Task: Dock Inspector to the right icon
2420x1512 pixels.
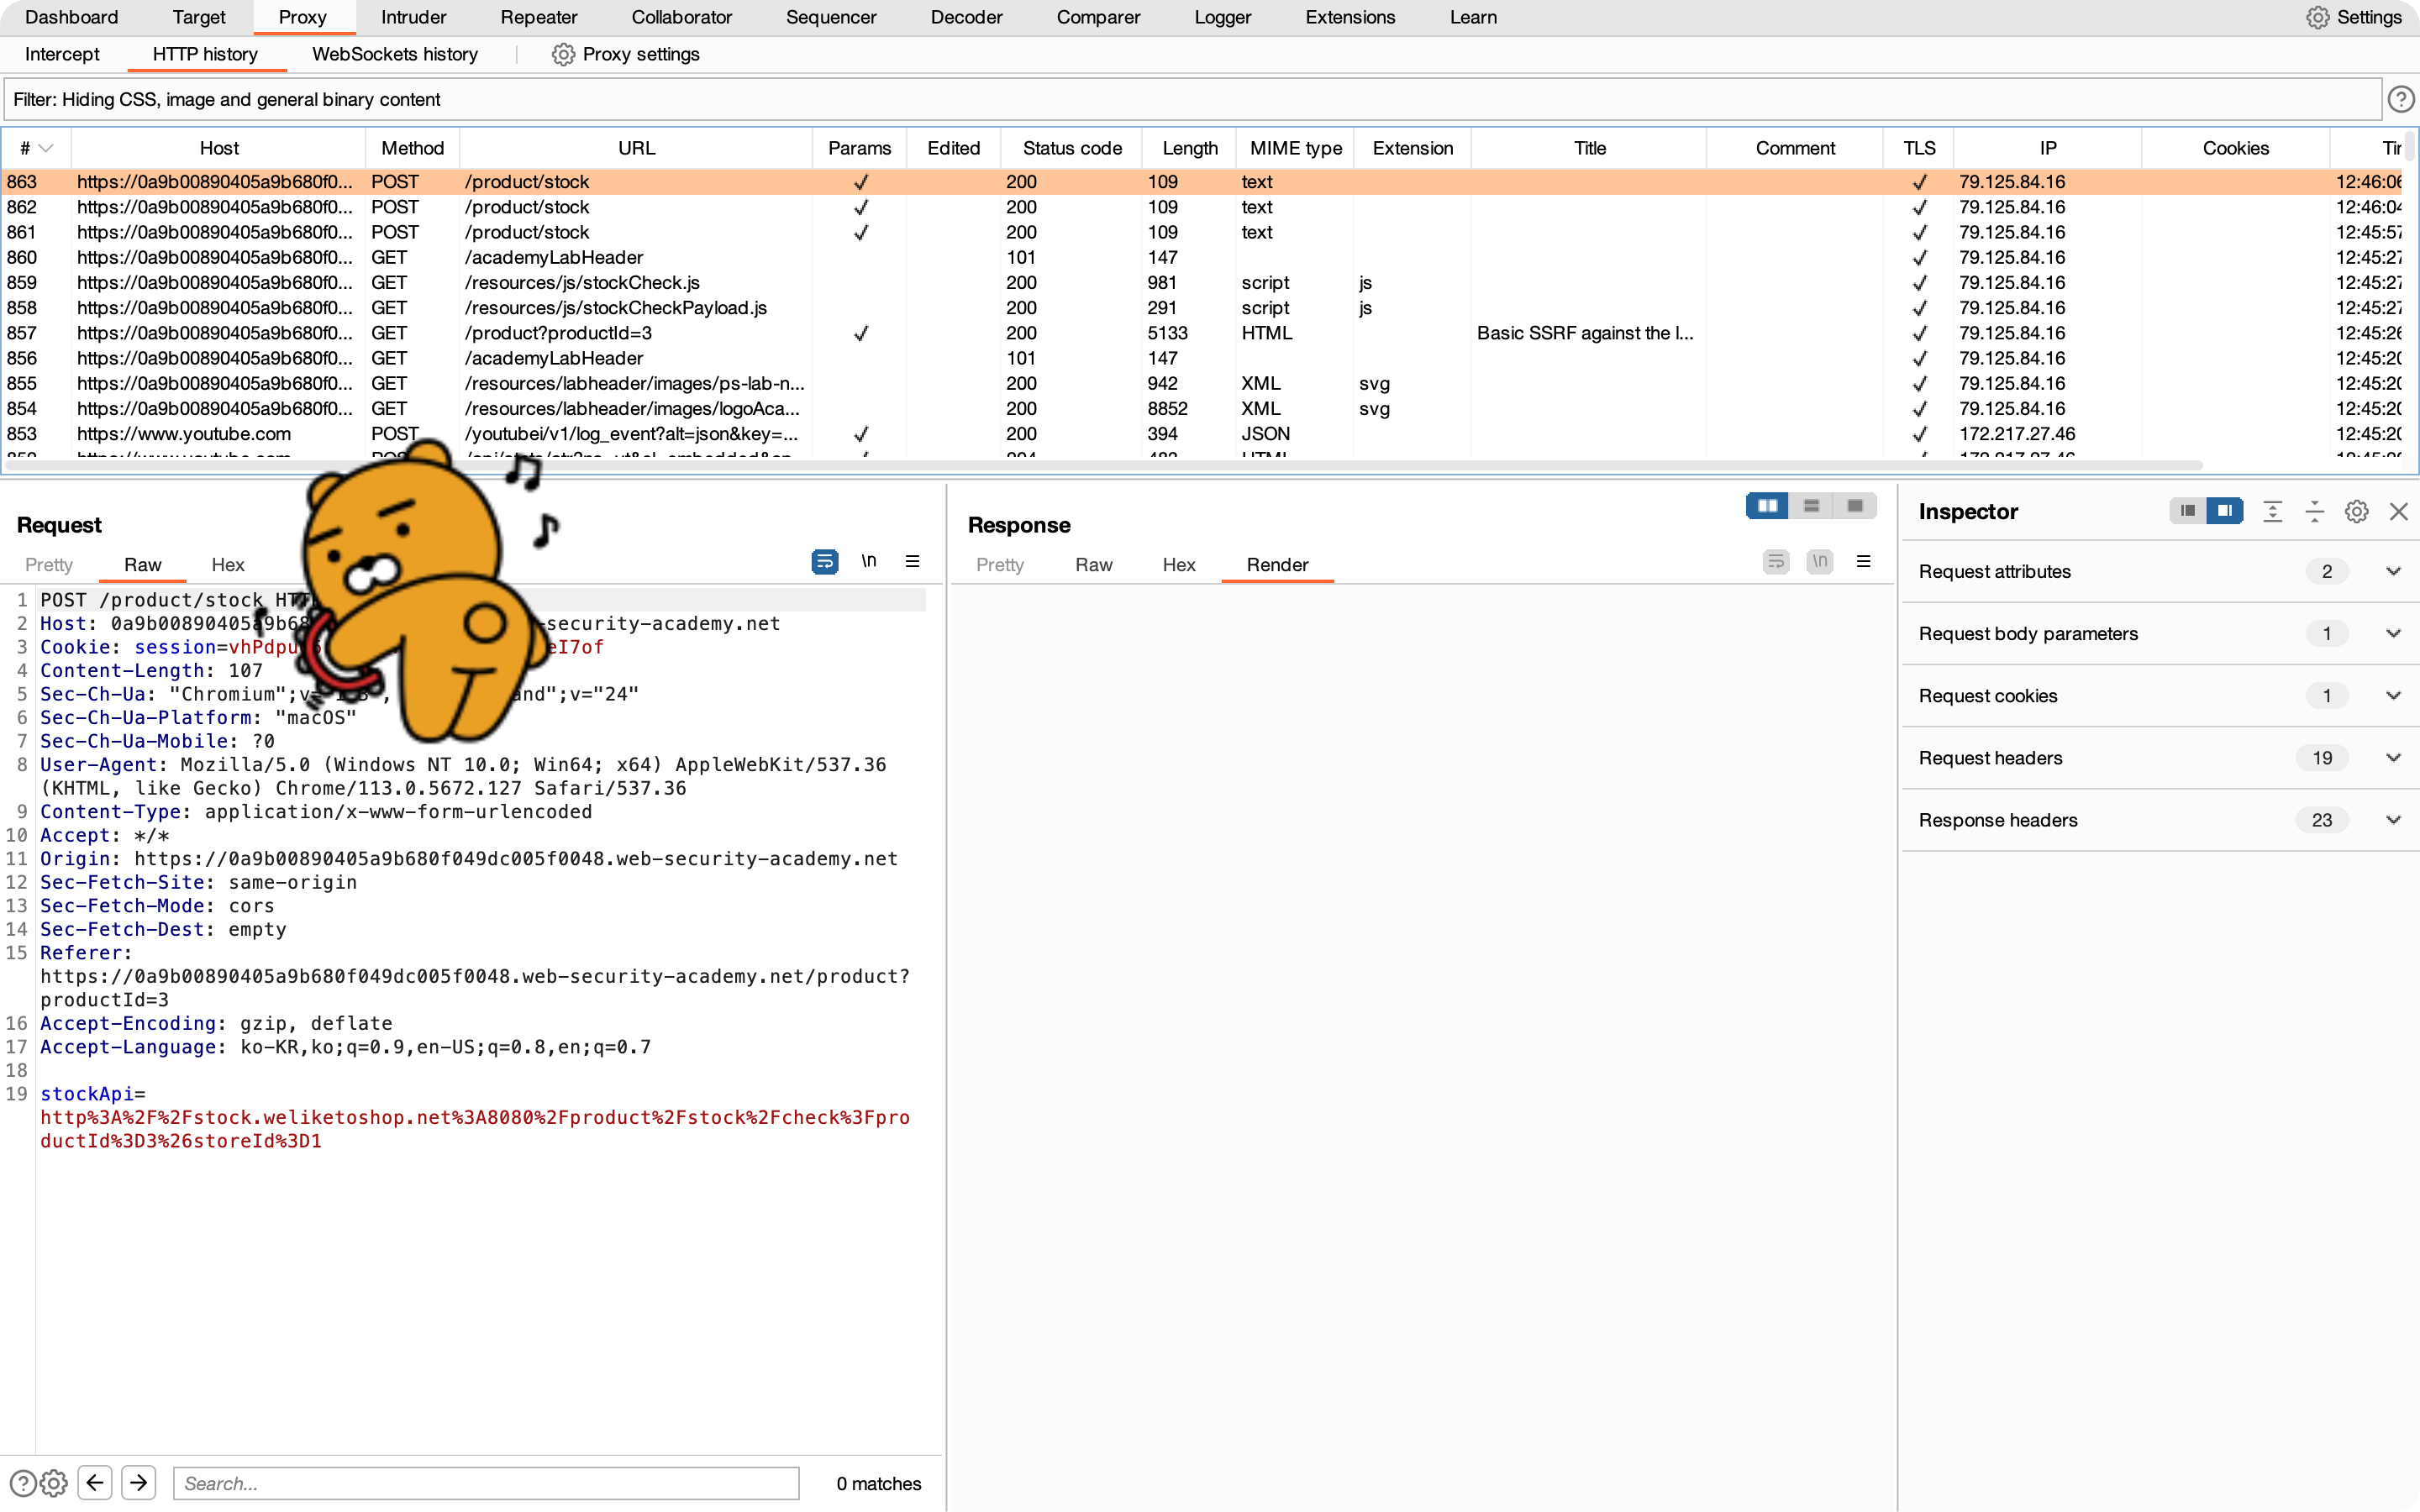Action: (2225, 511)
